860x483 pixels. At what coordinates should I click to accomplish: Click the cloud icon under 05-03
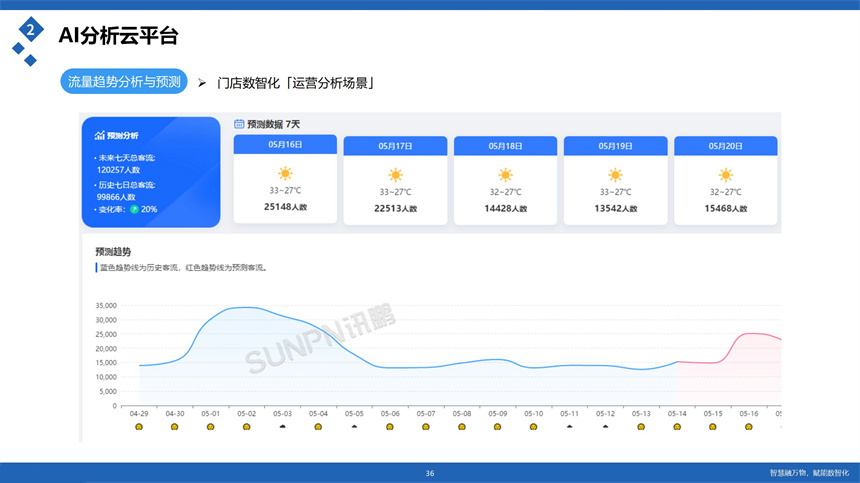[282, 426]
